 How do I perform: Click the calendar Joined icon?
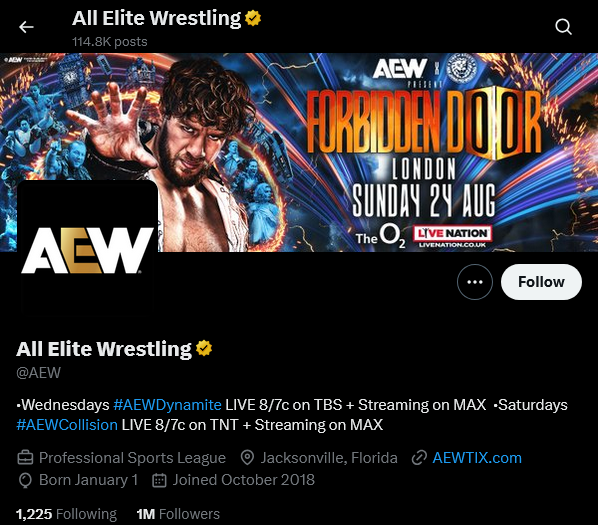click(159, 480)
